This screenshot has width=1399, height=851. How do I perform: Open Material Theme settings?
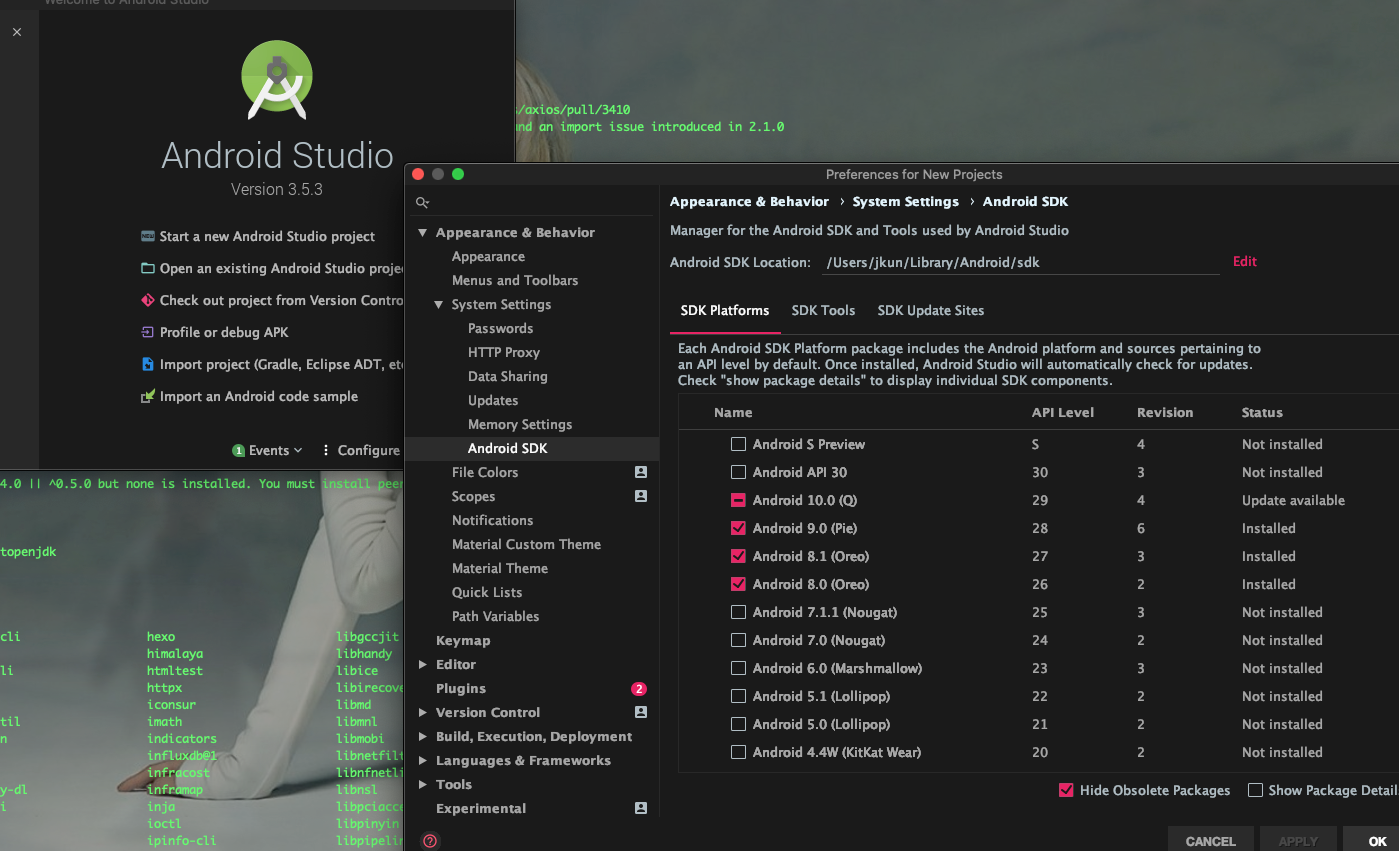pos(500,568)
